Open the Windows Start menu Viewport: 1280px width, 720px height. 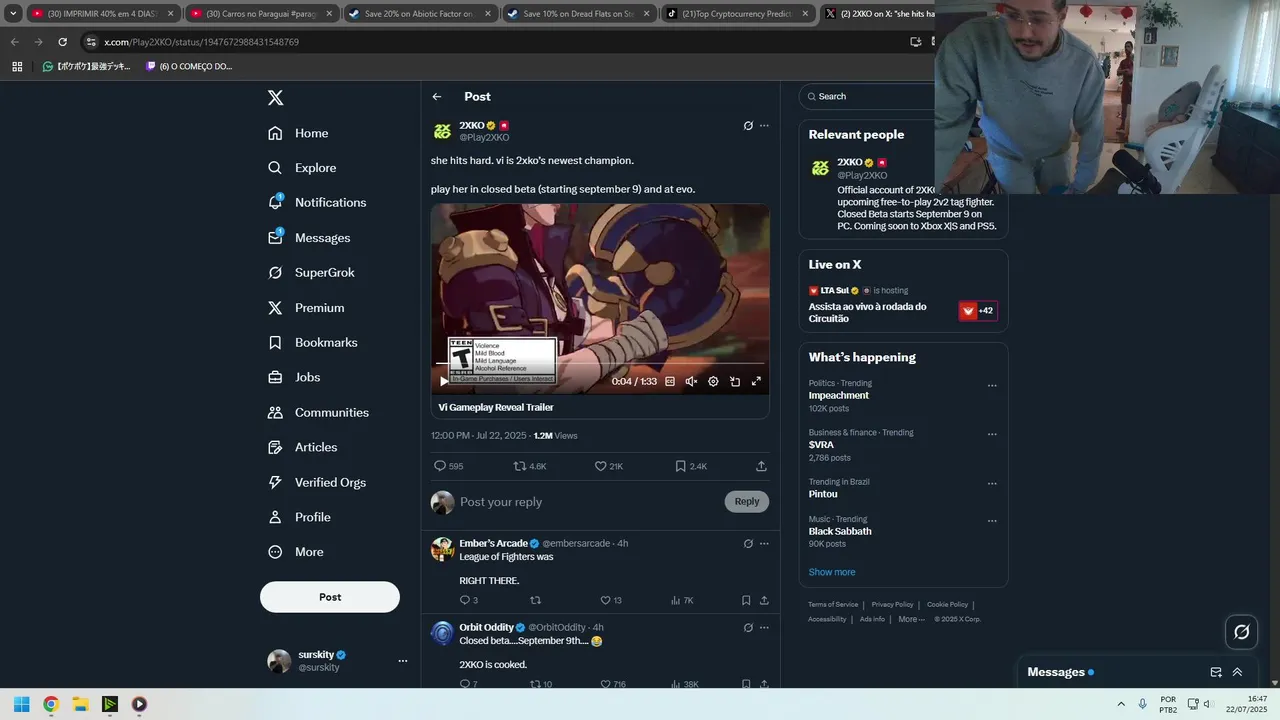point(21,704)
